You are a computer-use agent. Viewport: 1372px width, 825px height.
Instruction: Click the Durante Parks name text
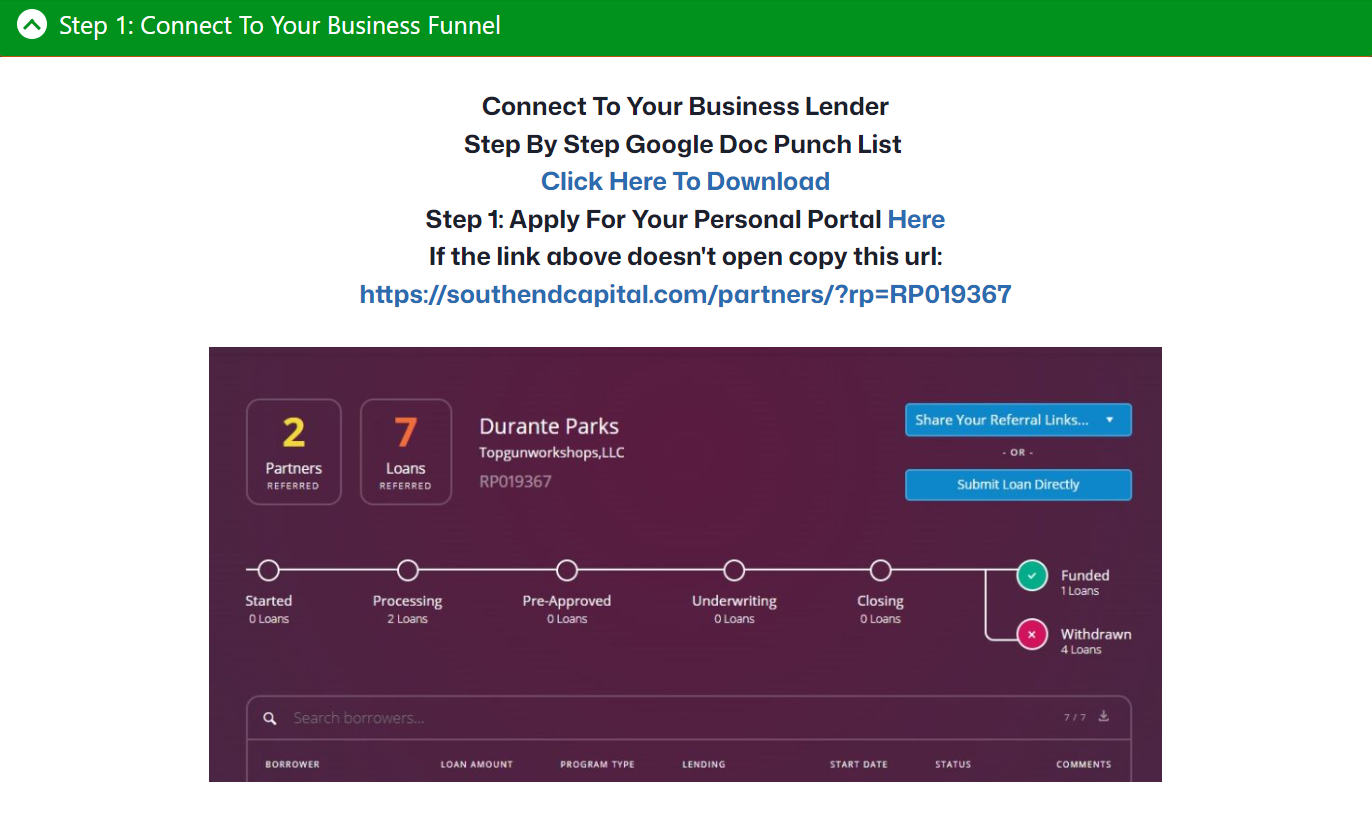tap(549, 426)
